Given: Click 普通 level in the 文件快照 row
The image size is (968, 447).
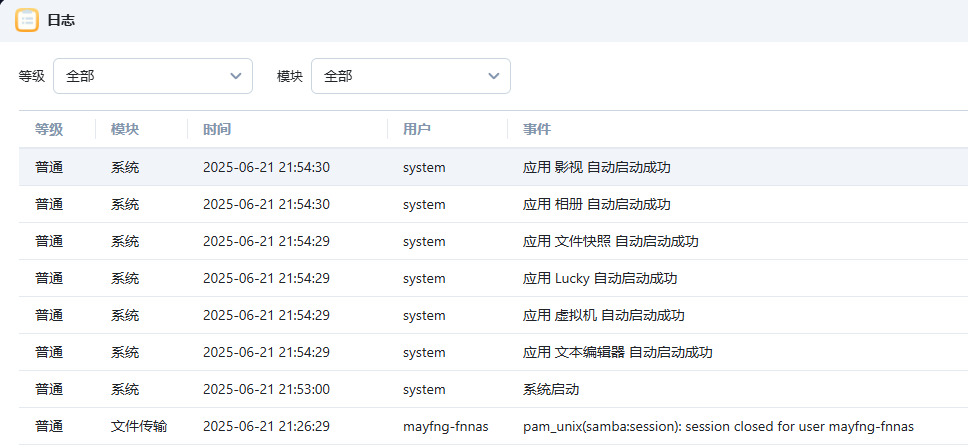Looking at the screenshot, I should [x=49, y=241].
